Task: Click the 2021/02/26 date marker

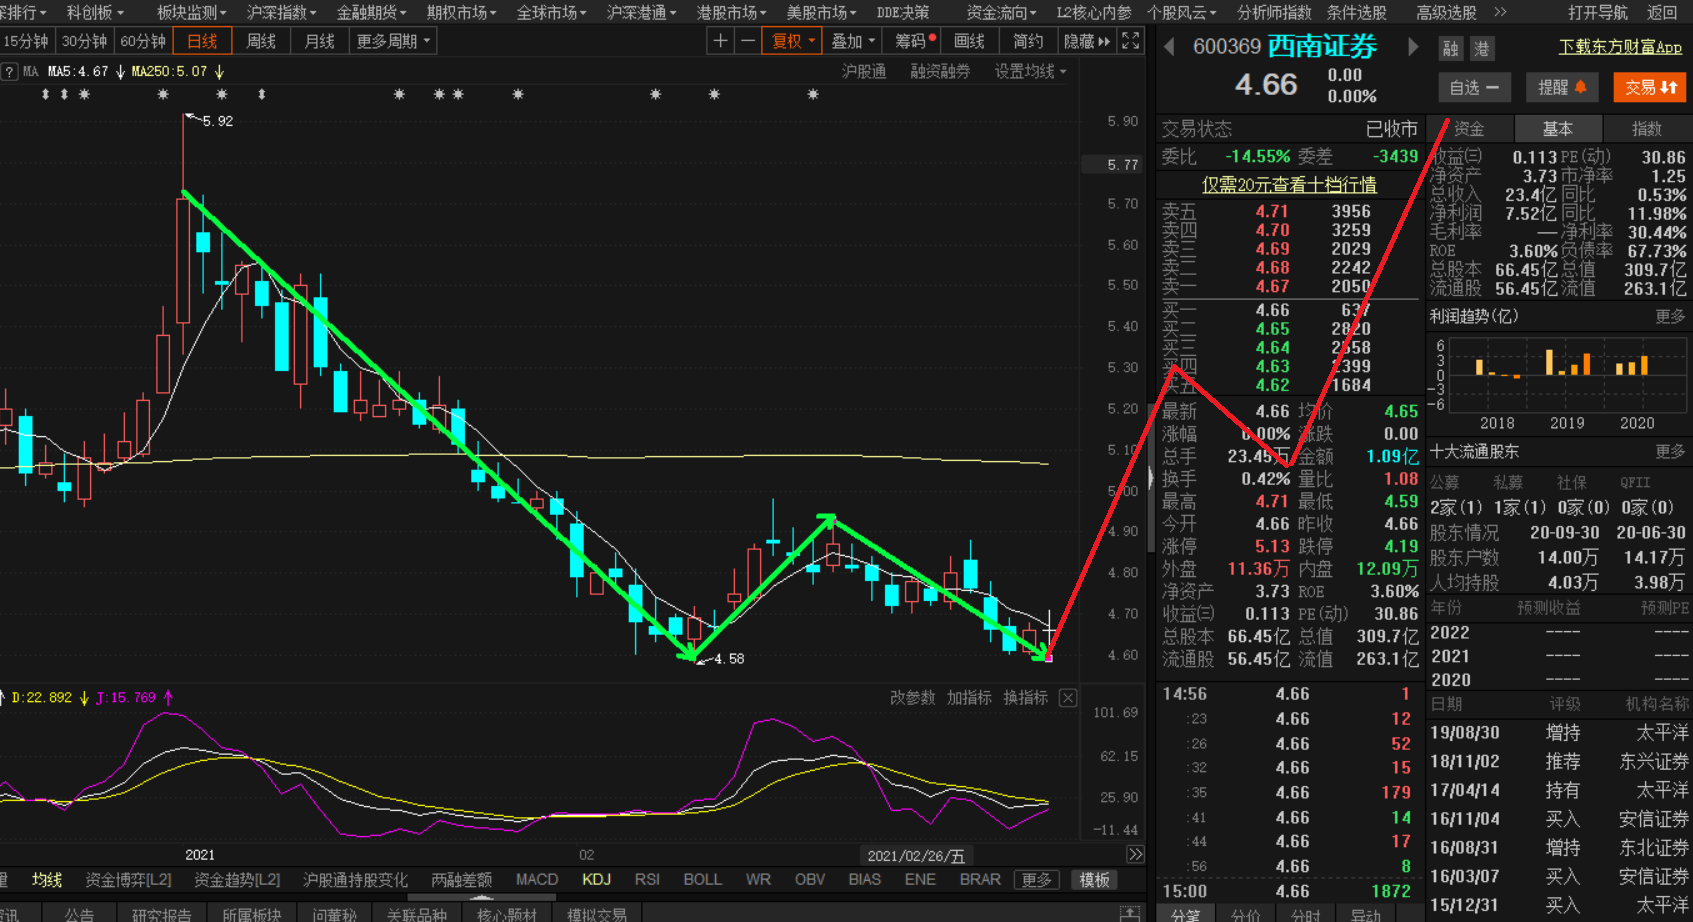Action: (x=916, y=856)
